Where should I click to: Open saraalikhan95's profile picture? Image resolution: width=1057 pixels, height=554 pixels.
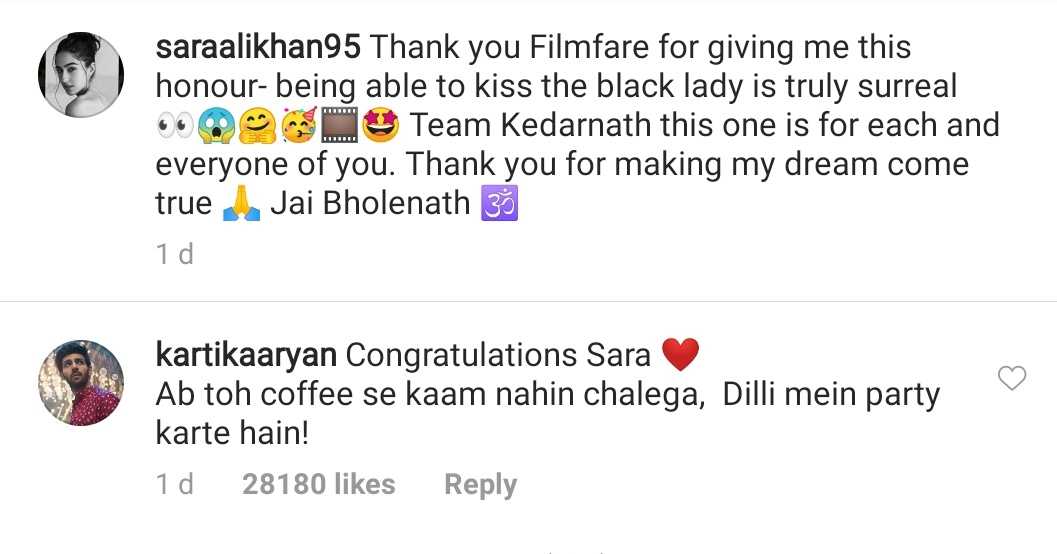81,75
